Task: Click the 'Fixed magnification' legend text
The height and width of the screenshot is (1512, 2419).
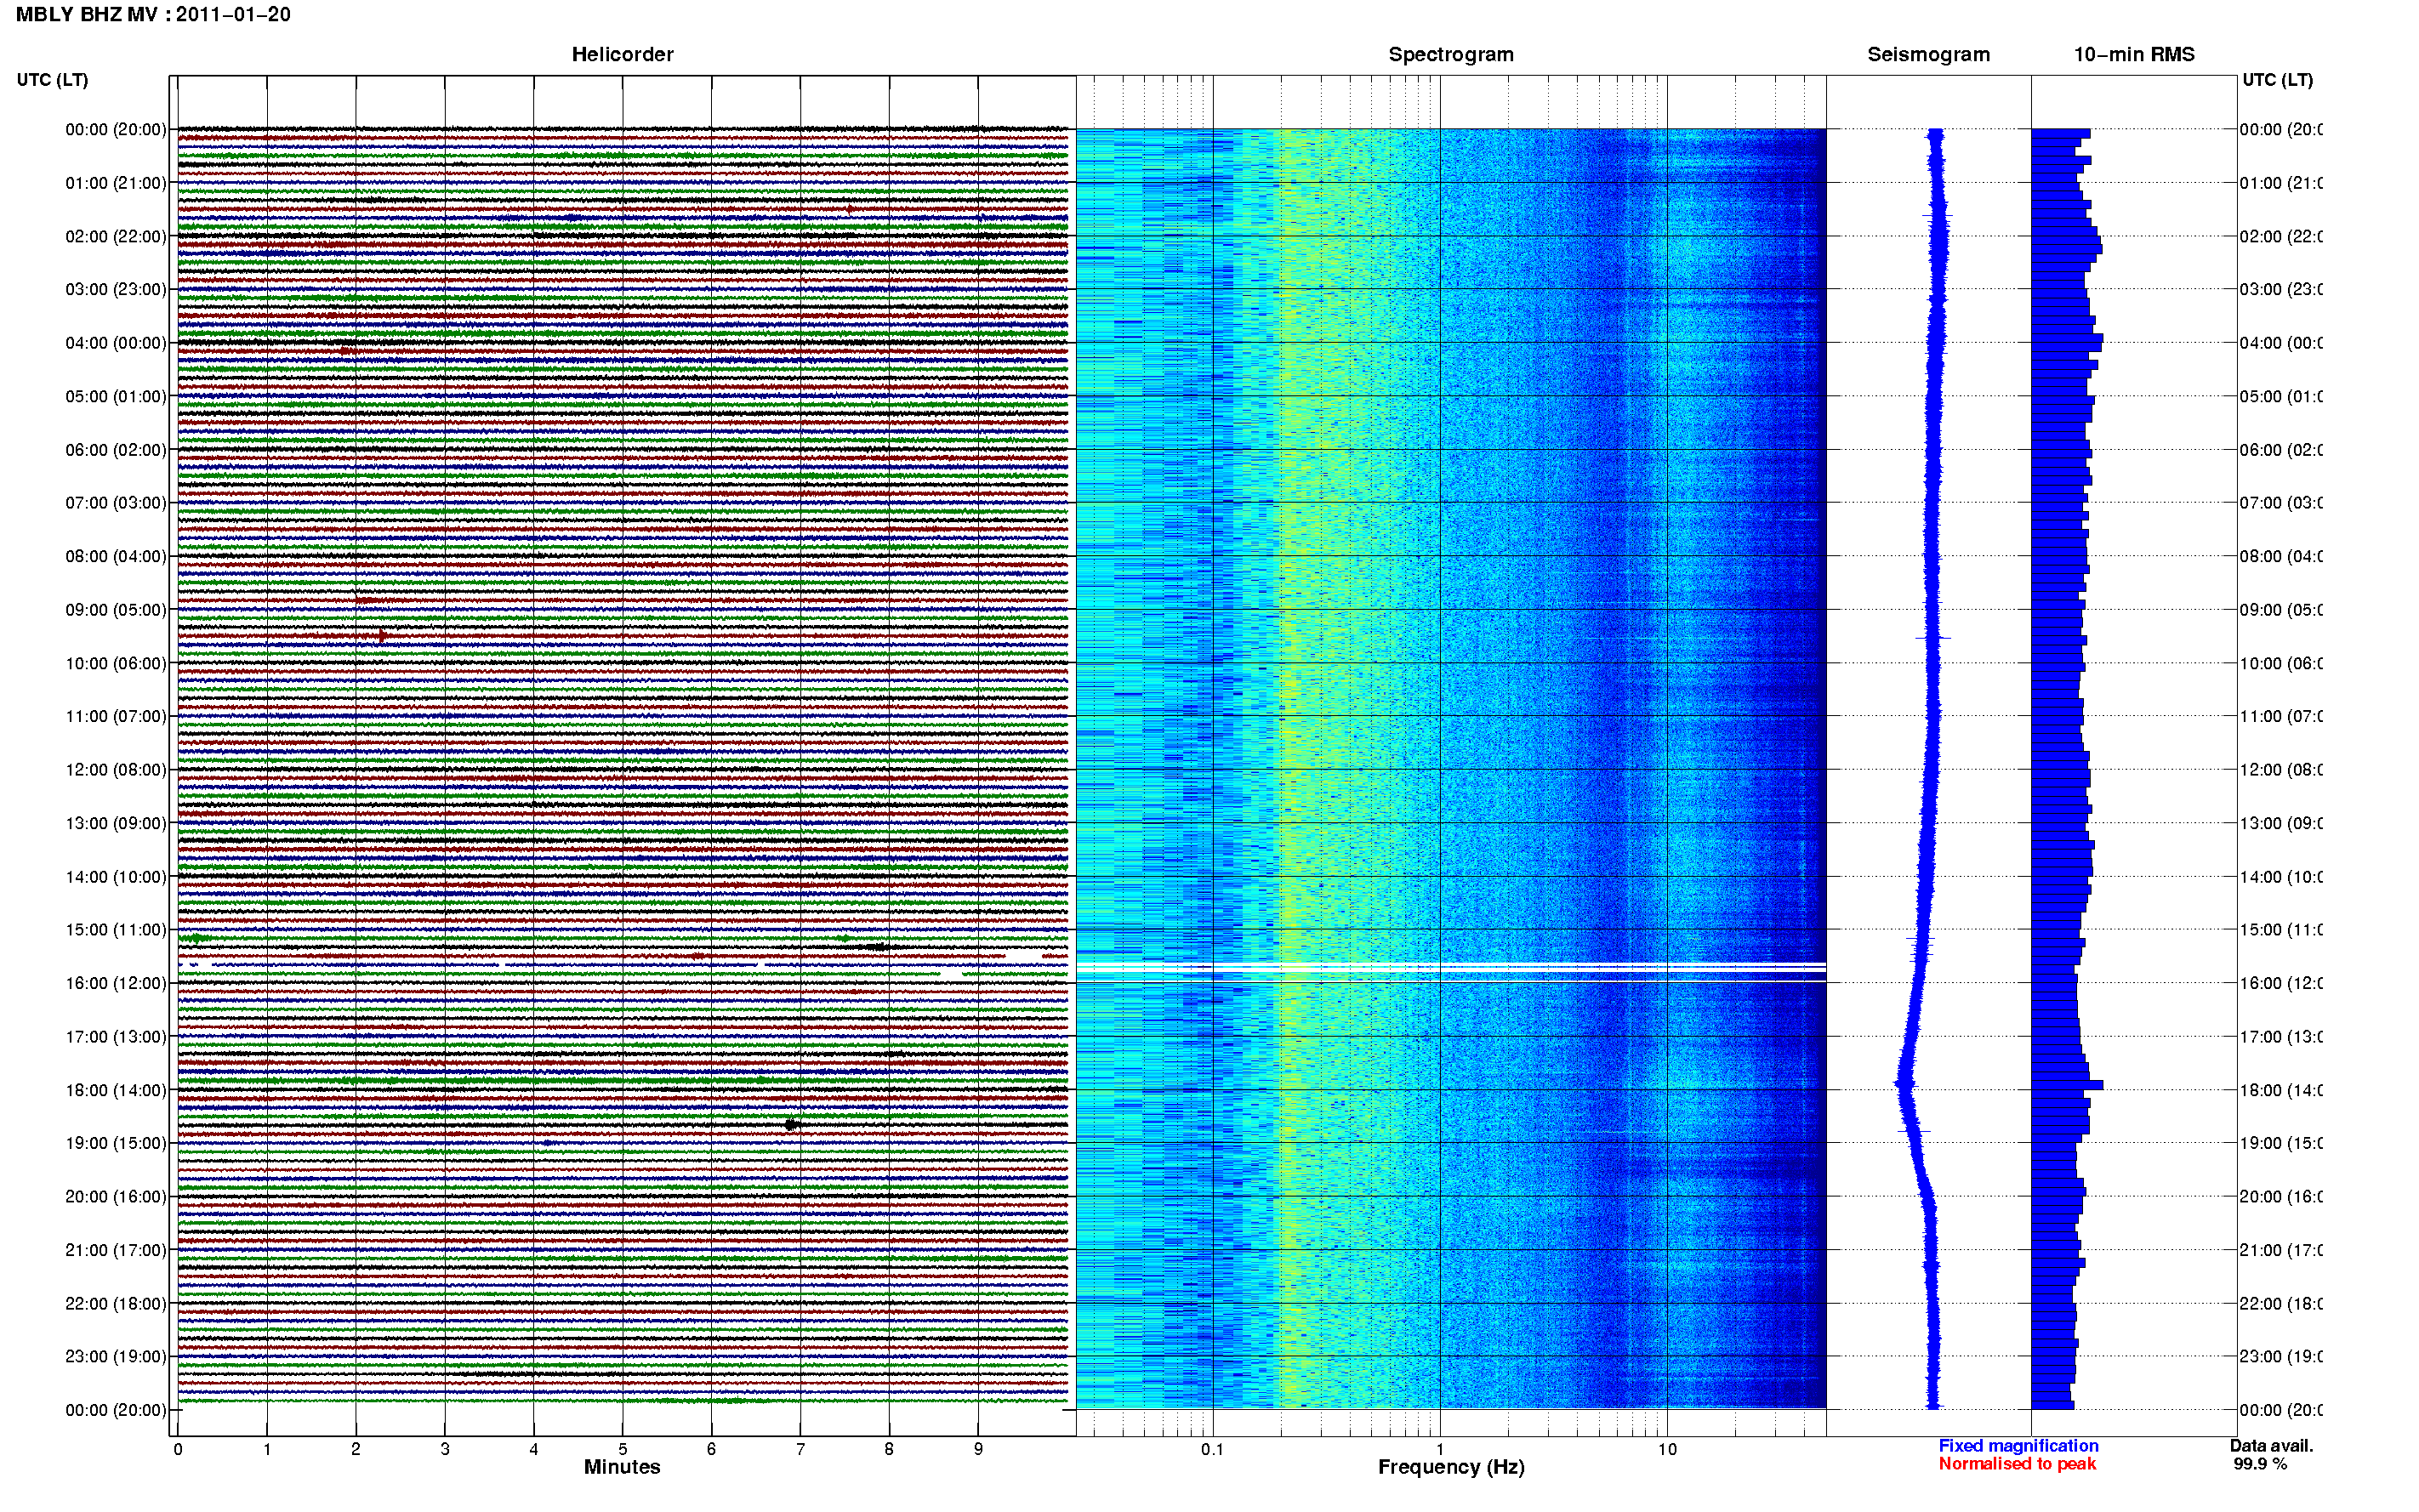Action: (x=2018, y=1446)
